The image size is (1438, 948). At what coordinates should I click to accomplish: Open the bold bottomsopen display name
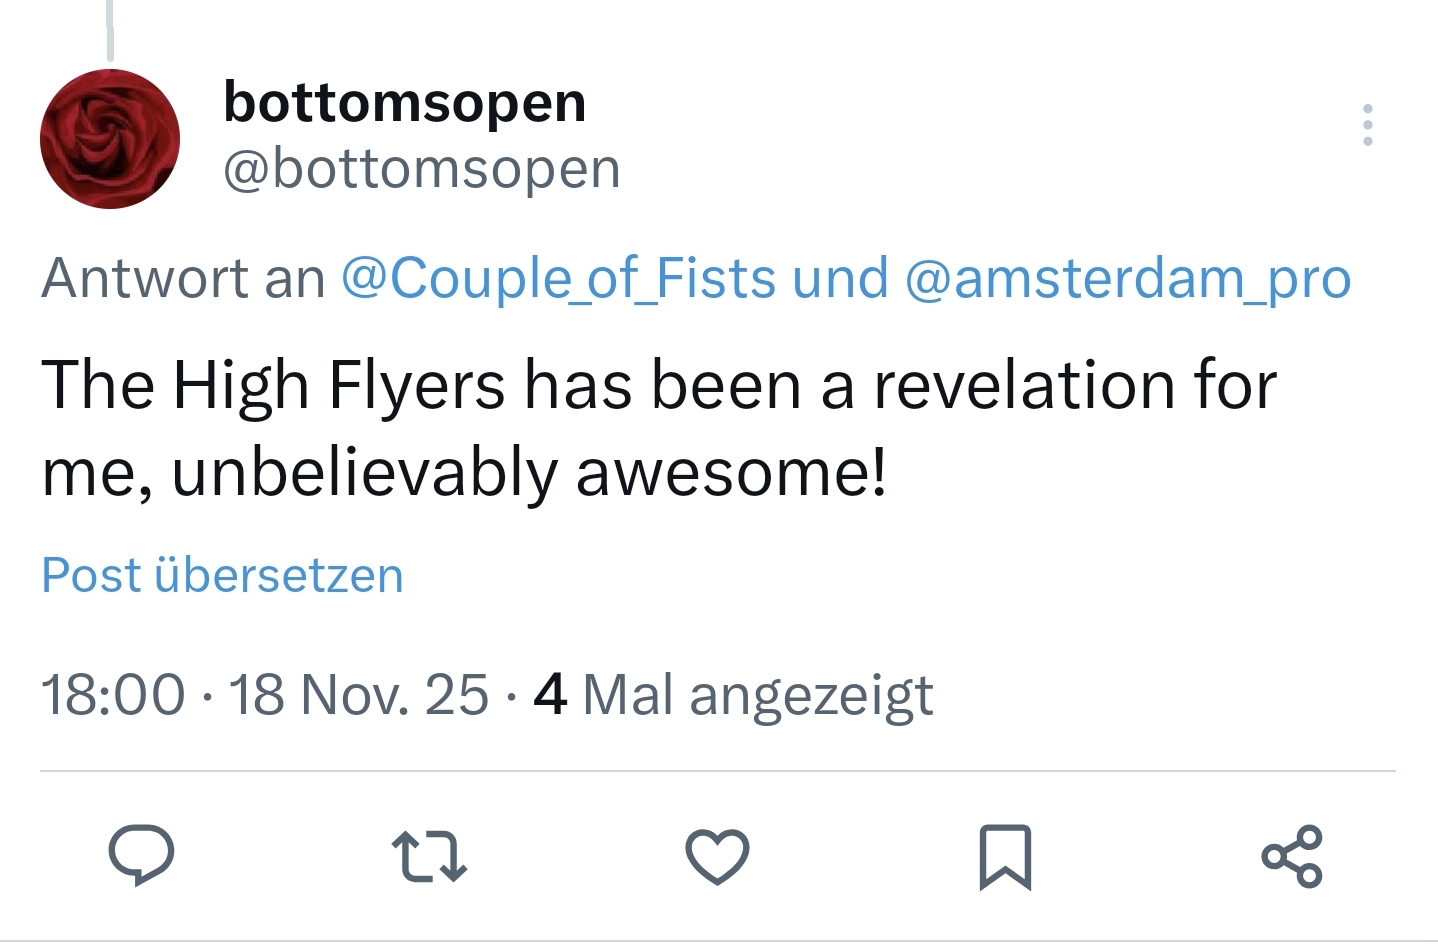[404, 102]
